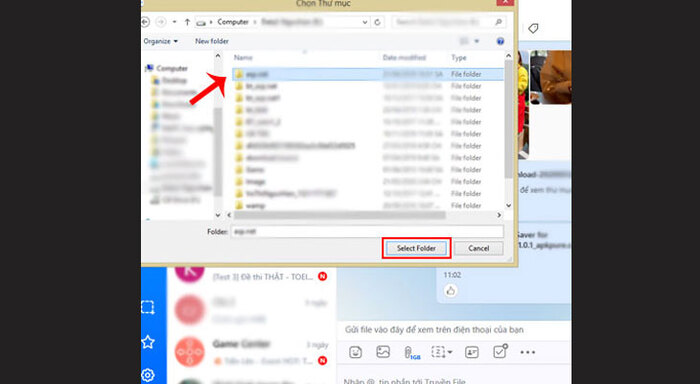Attach a file using the 1GB paperclip icon
700x384 pixels.
click(x=412, y=353)
